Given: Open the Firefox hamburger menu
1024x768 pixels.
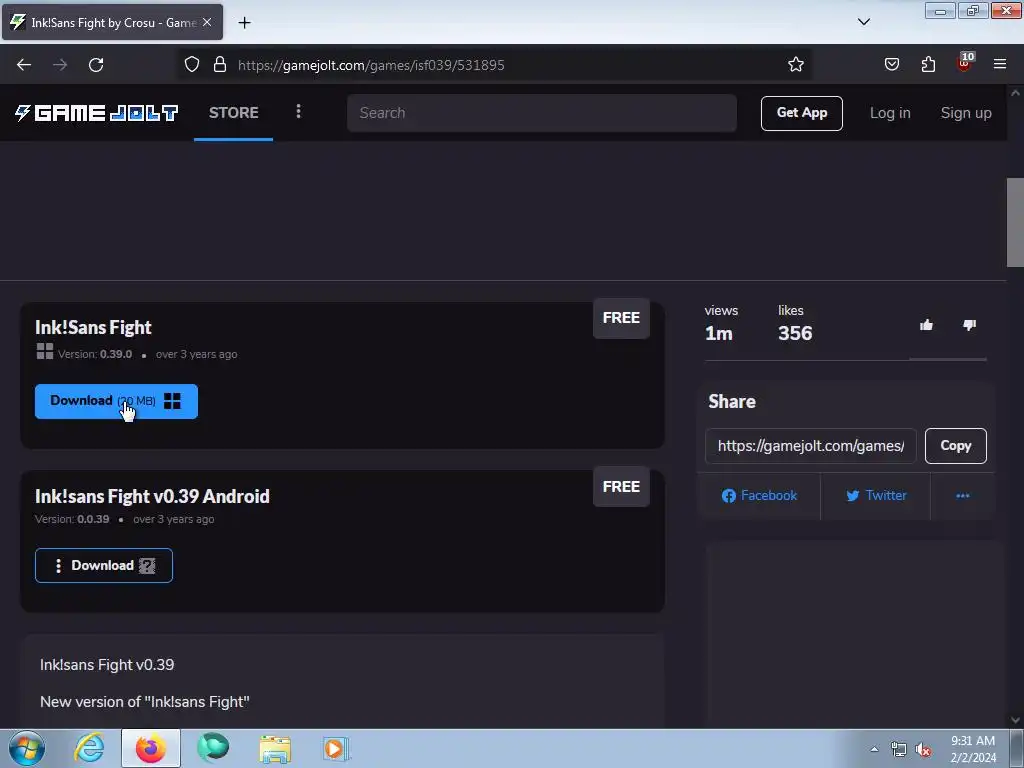Looking at the screenshot, I should click(x=1000, y=65).
